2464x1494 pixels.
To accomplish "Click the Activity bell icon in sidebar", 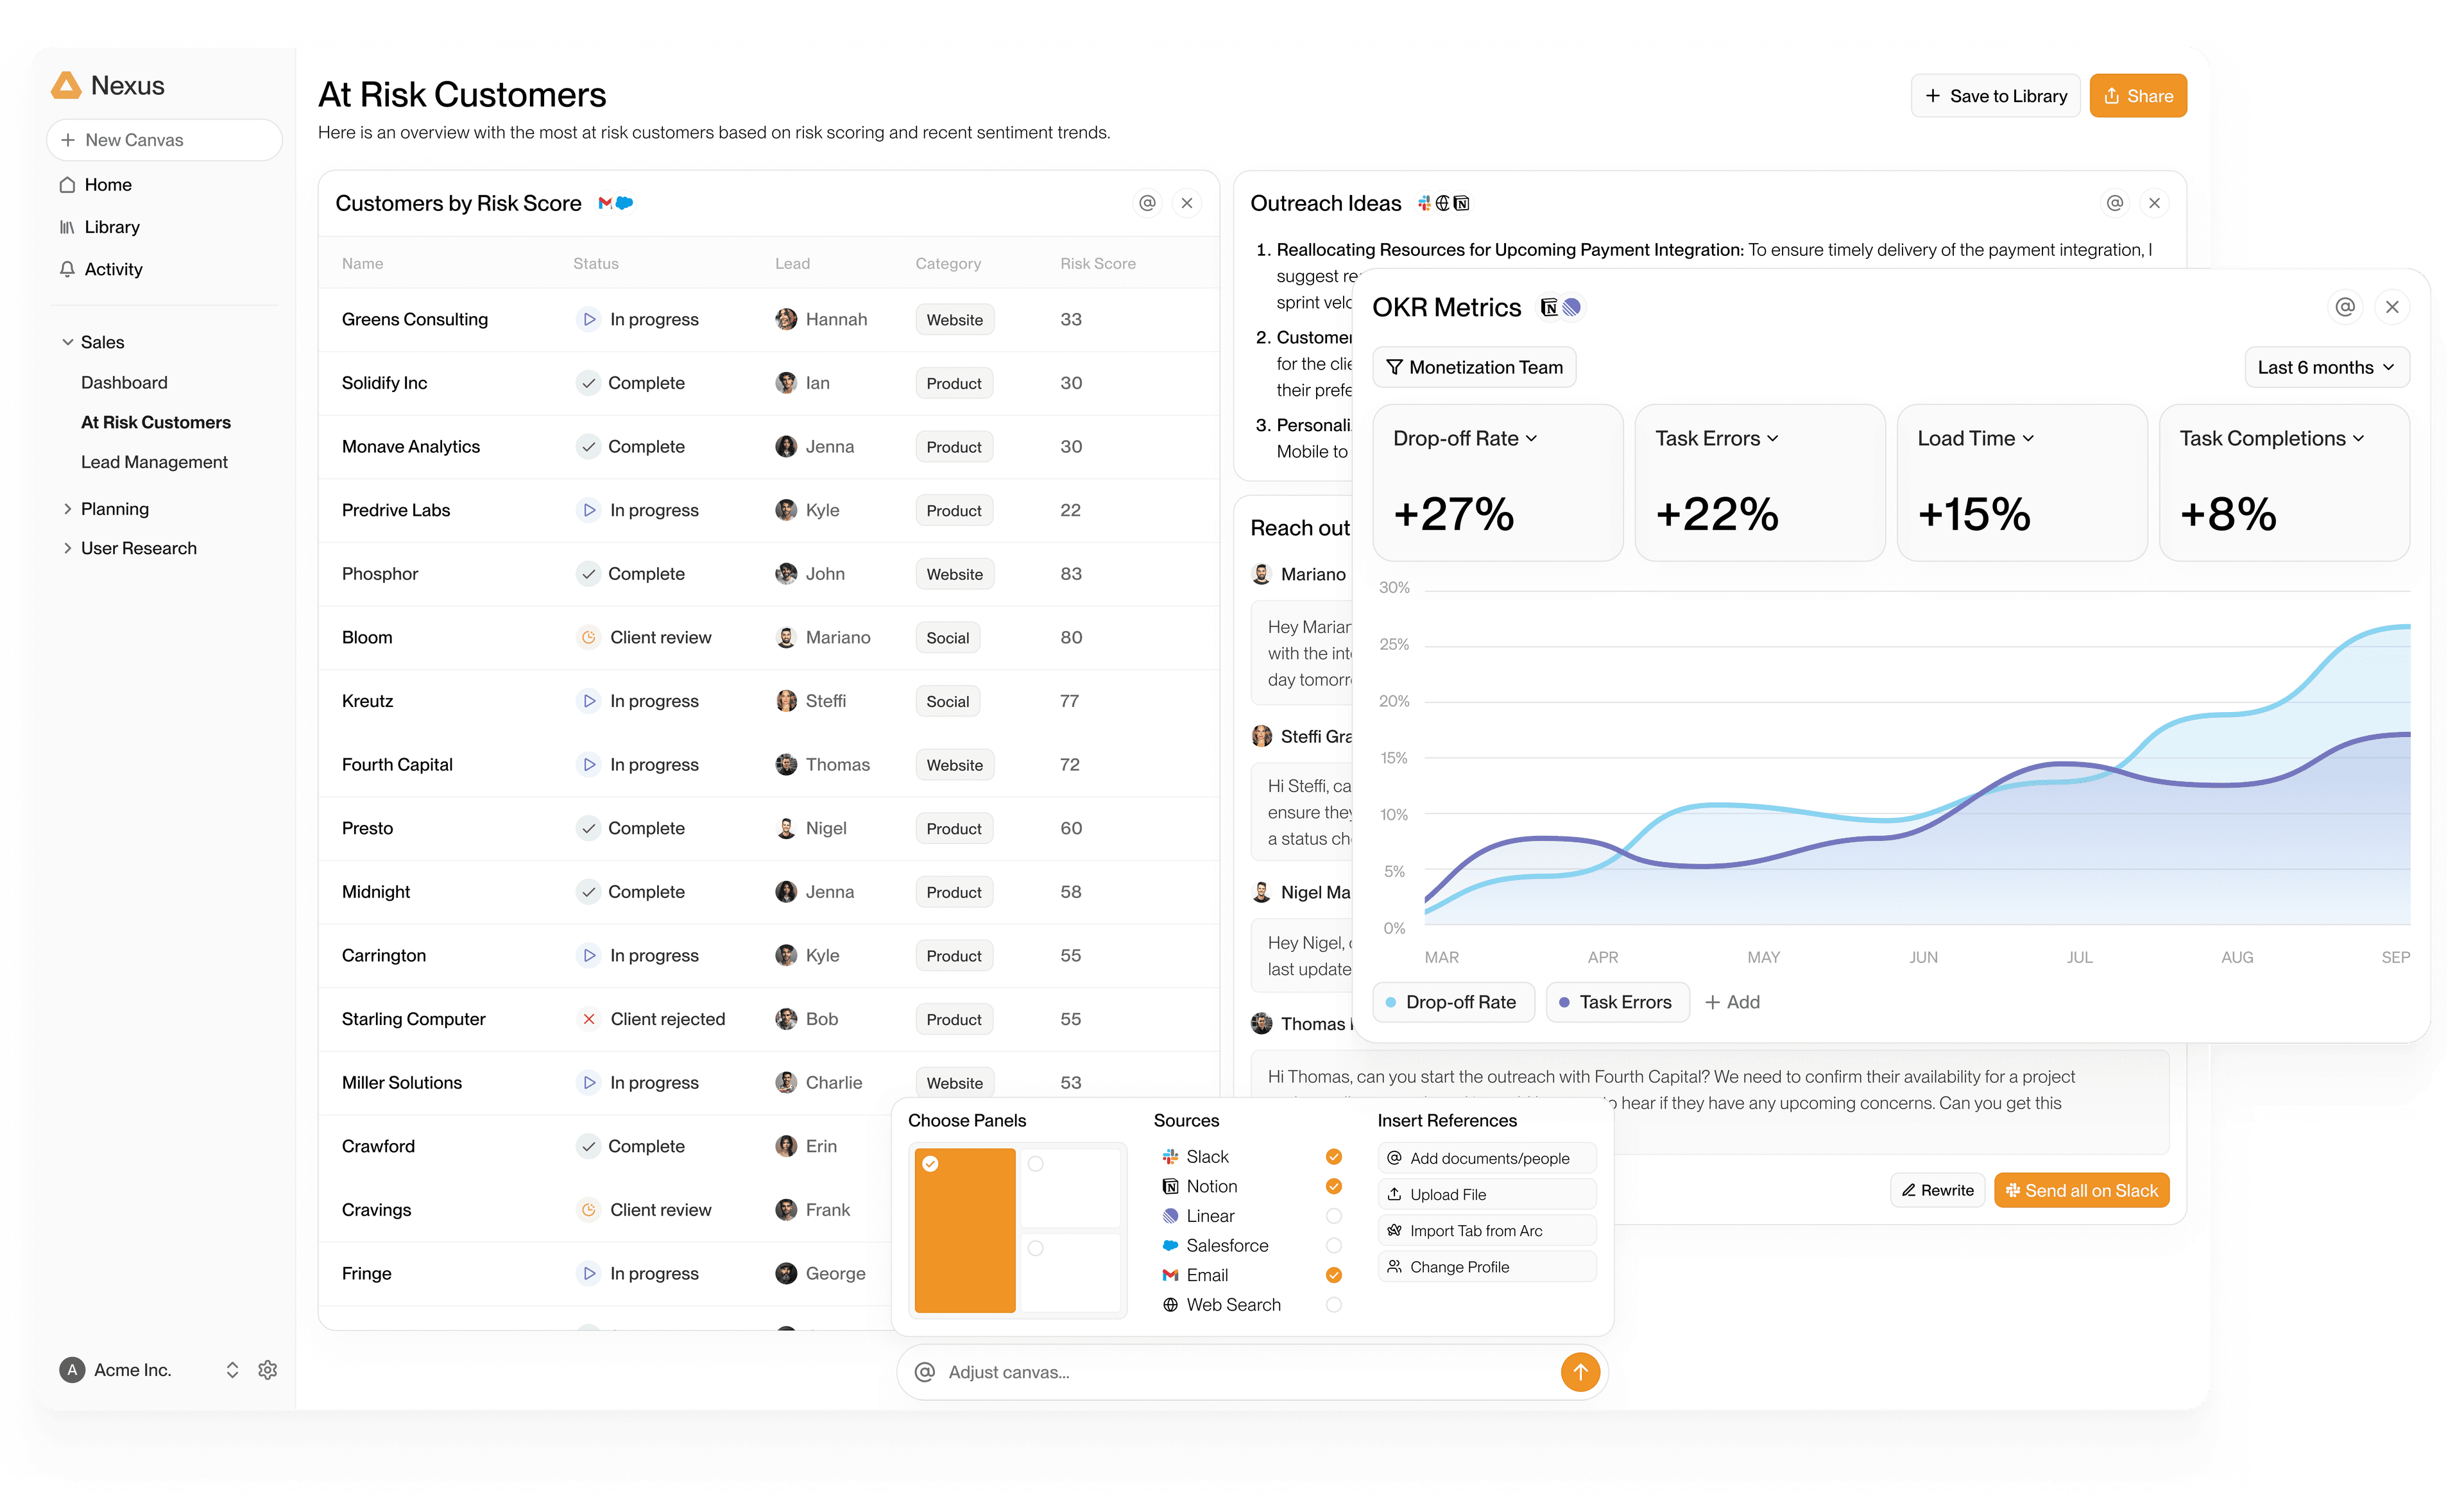I will click(x=67, y=269).
